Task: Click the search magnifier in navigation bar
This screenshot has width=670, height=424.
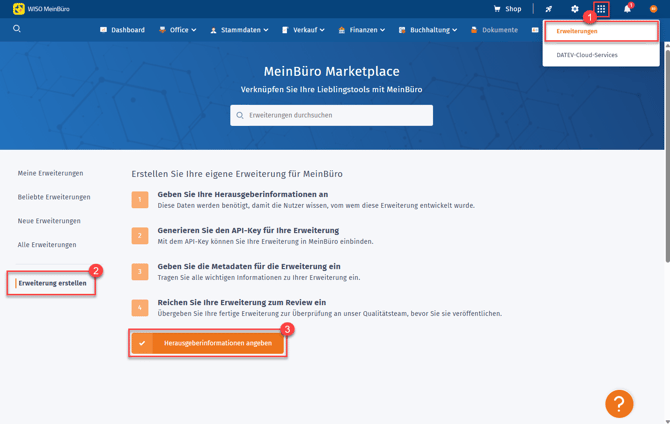Action: tap(17, 29)
